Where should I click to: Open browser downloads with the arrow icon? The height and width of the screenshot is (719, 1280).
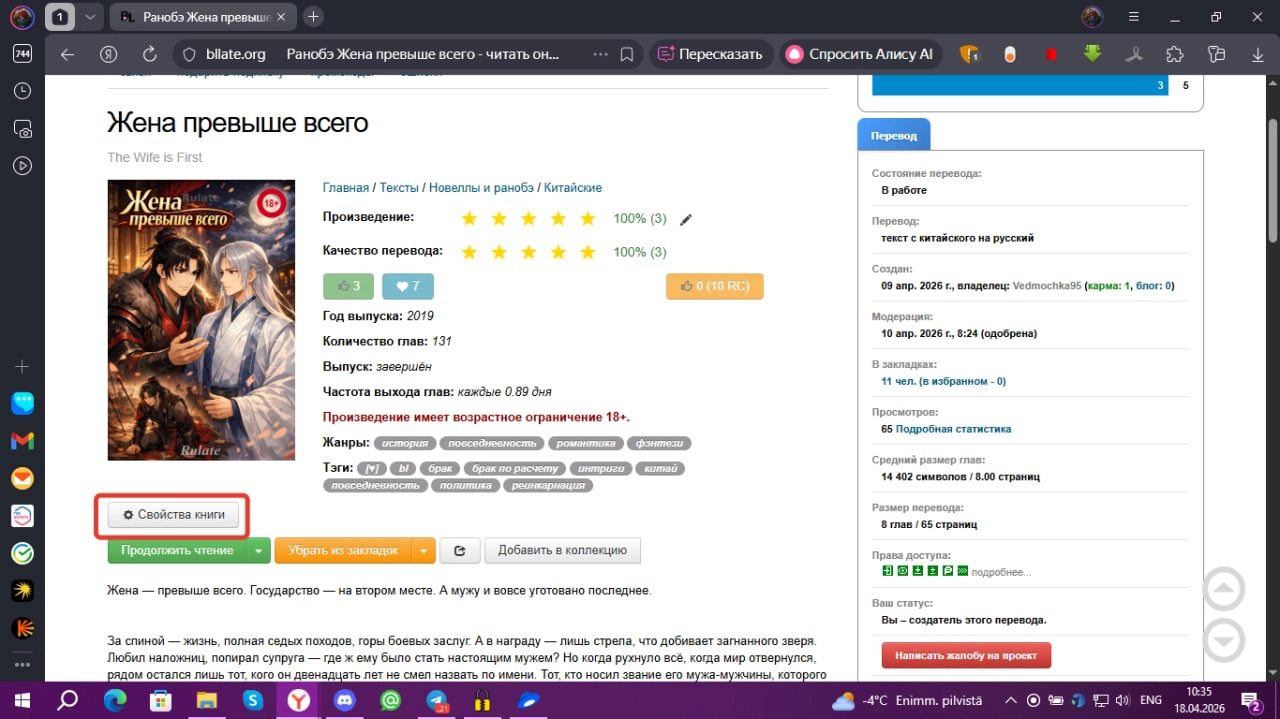point(1257,54)
